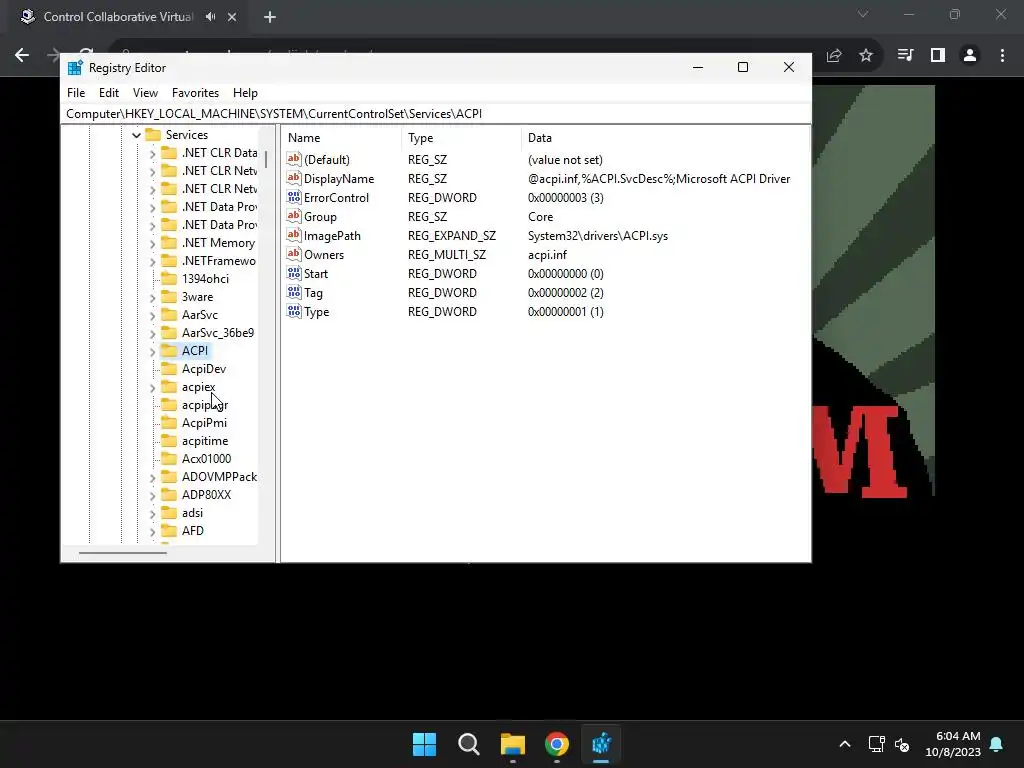
Task: Collapse the Services tree node
Action: coord(136,135)
